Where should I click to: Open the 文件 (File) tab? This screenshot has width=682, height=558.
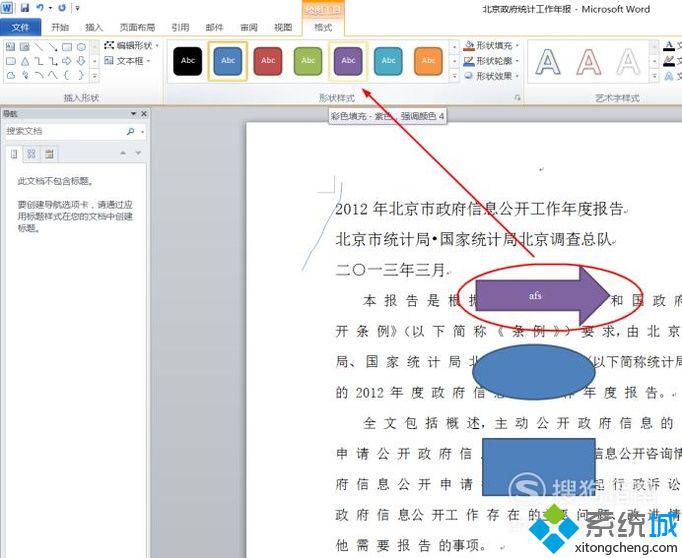[20, 27]
